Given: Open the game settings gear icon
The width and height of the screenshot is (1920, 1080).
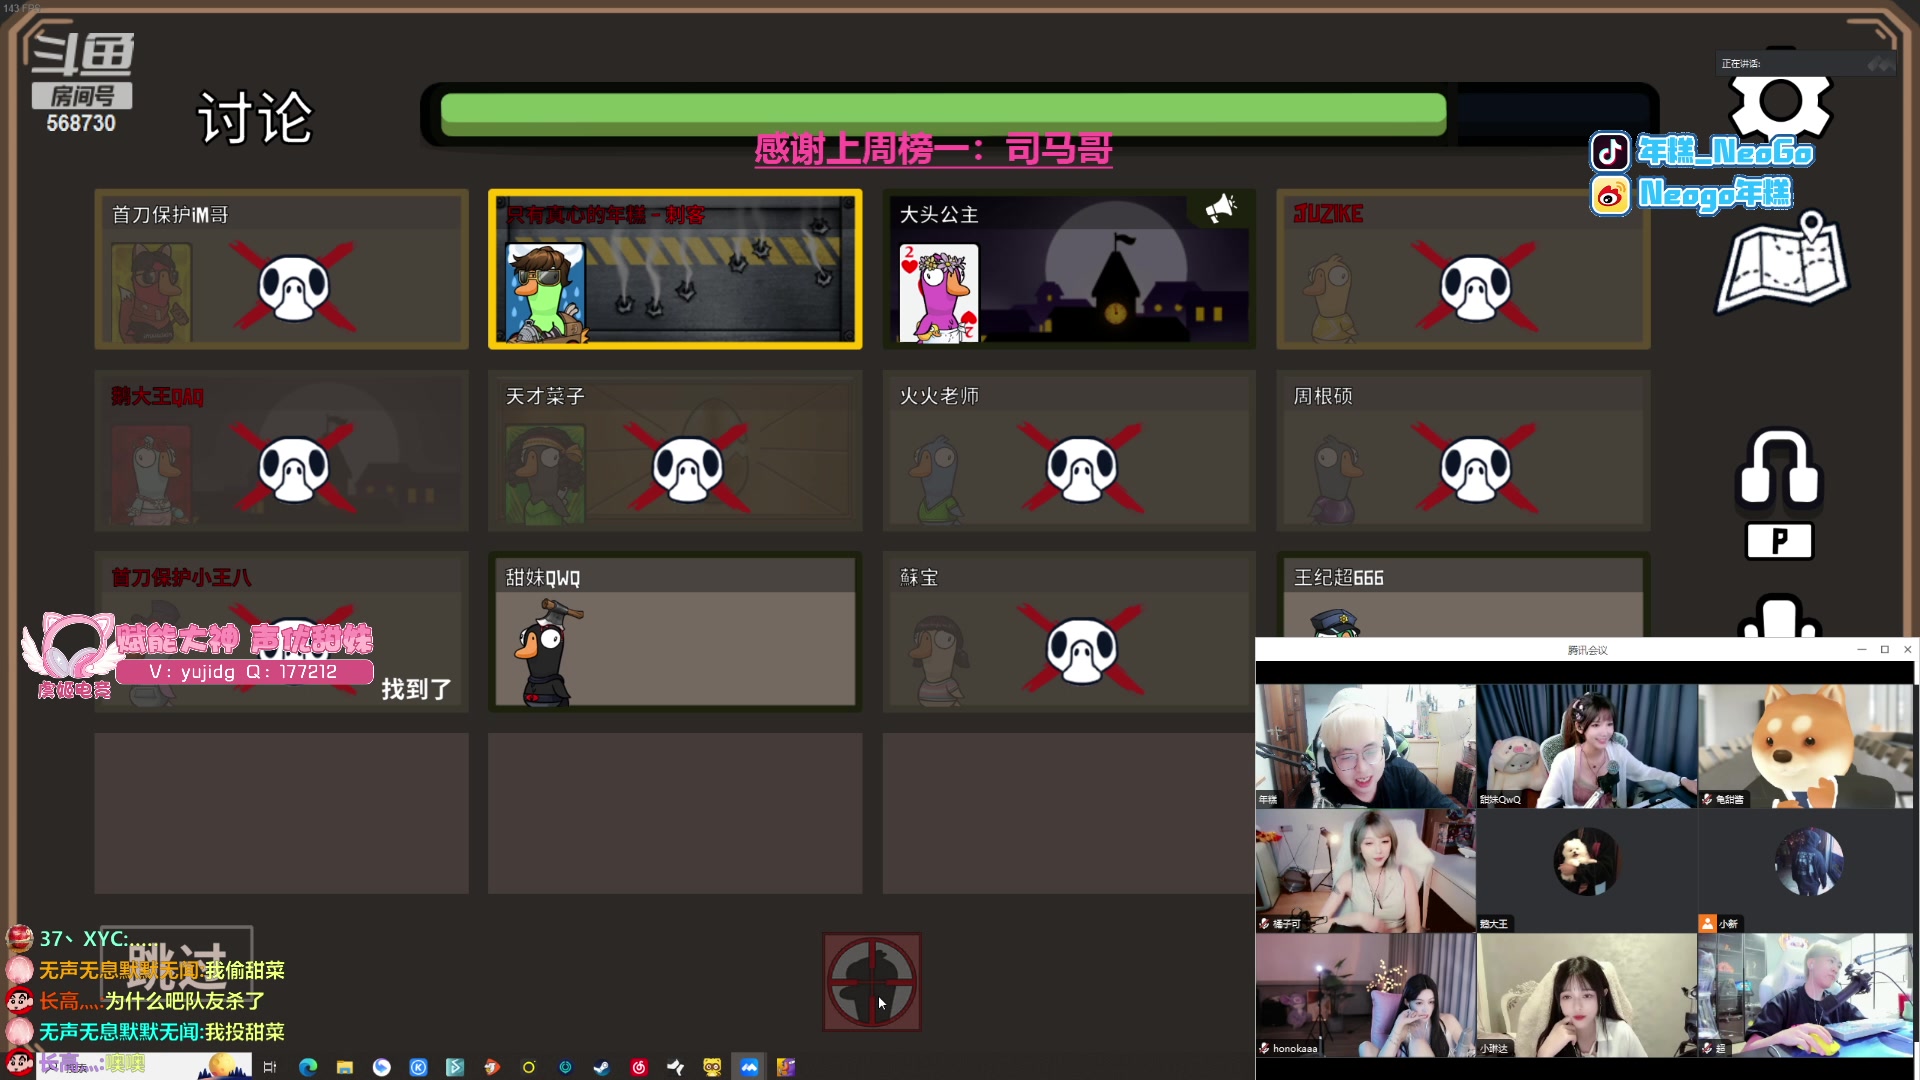Looking at the screenshot, I should tap(1781, 100).
